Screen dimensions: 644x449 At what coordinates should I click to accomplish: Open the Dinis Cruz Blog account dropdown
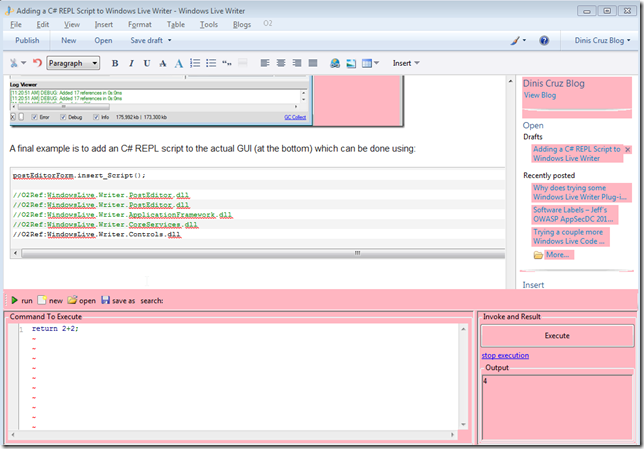602,40
